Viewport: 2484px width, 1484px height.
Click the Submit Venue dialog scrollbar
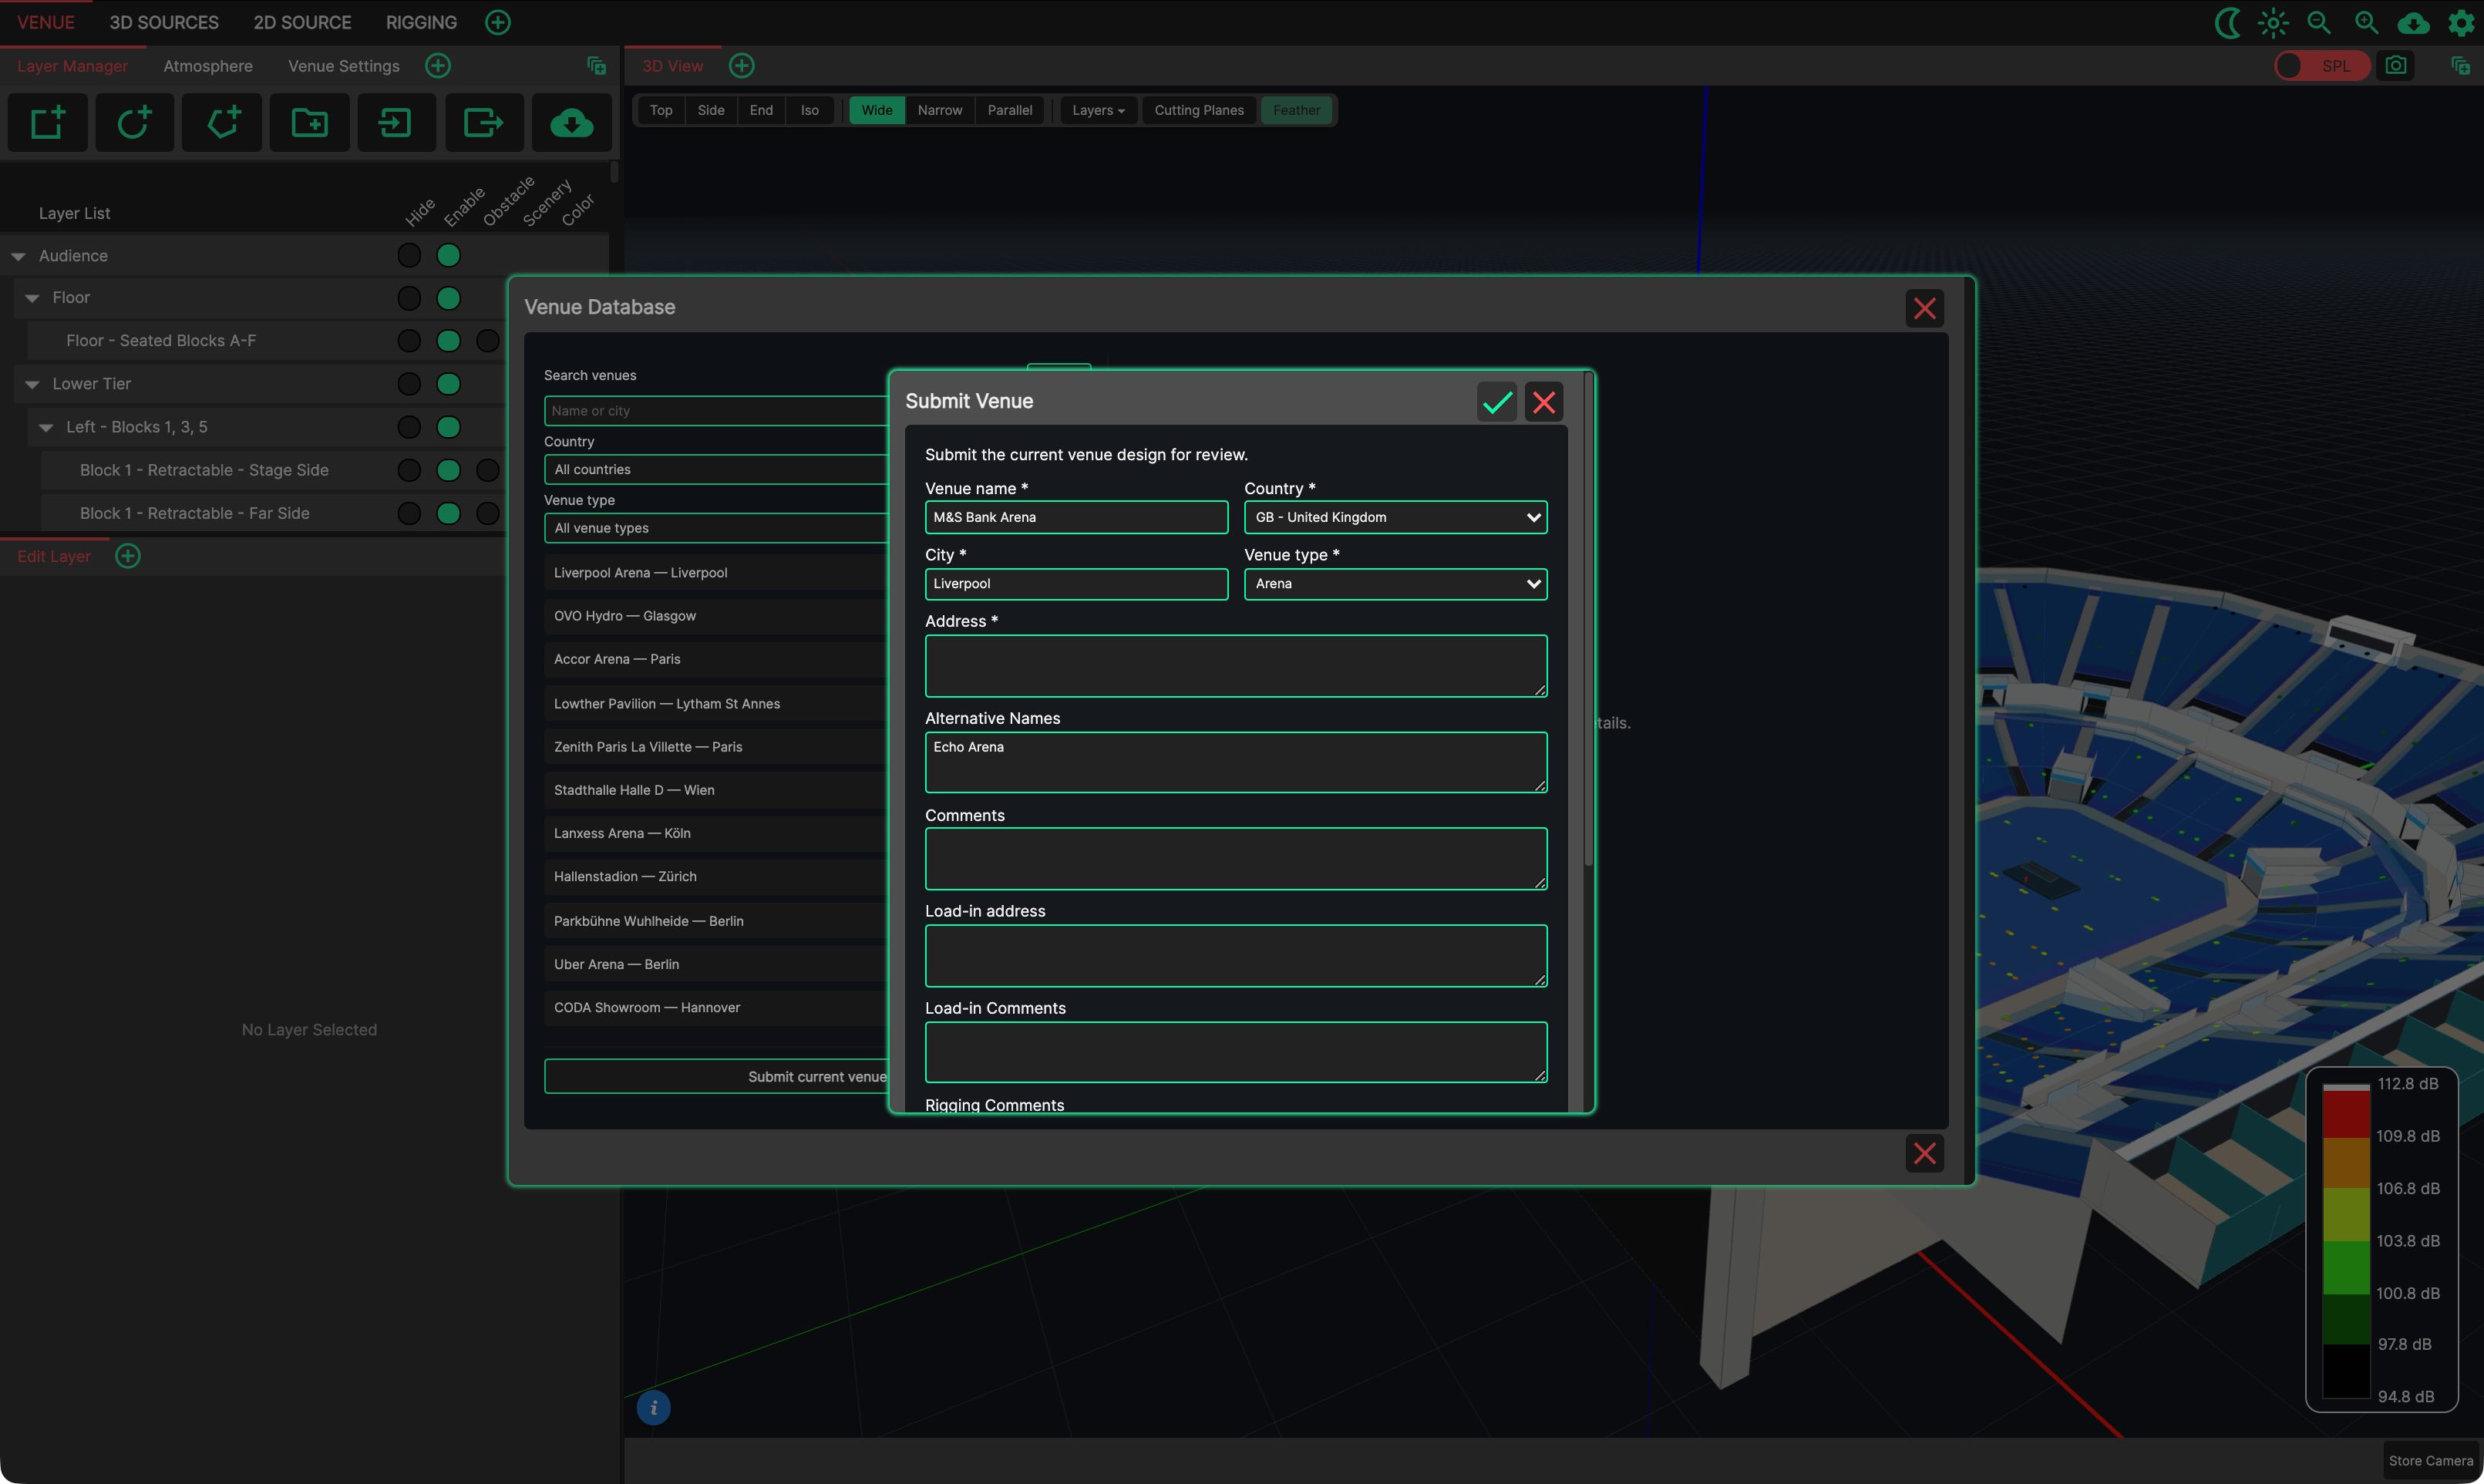pos(1588,620)
